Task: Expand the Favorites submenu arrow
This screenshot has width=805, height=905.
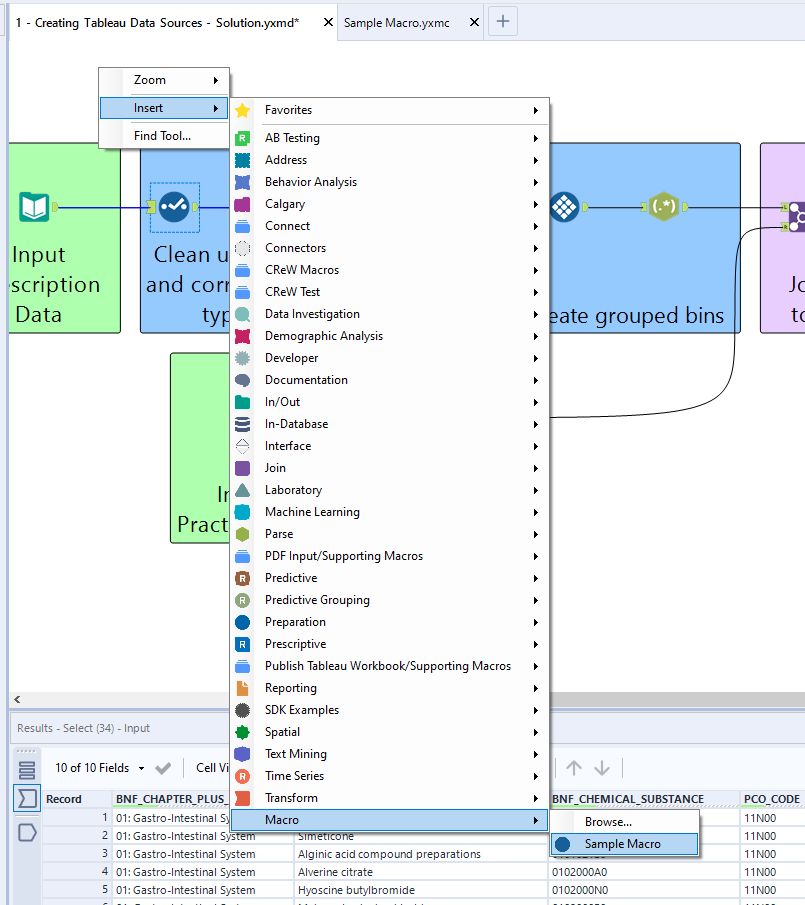Action: tap(536, 110)
